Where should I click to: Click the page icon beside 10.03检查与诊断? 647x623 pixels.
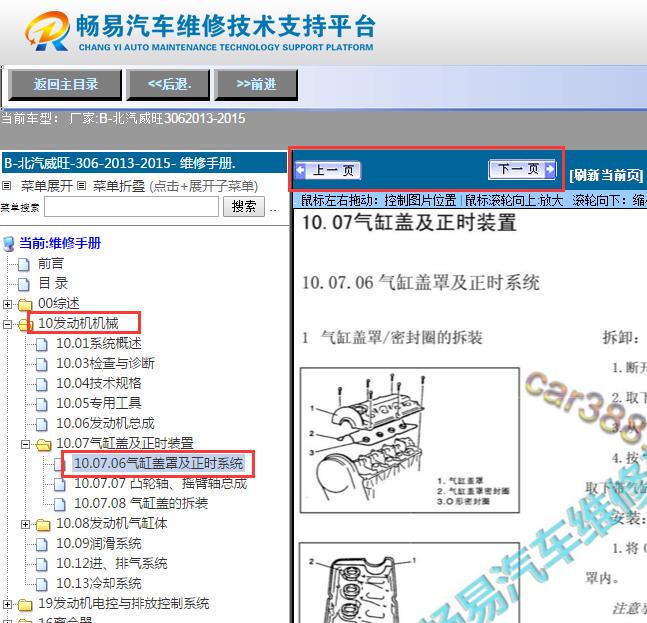[x=42, y=364]
